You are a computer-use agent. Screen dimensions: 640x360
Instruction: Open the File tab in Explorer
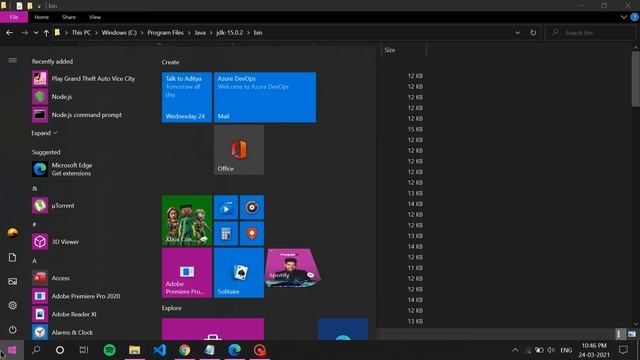[x=14, y=17]
